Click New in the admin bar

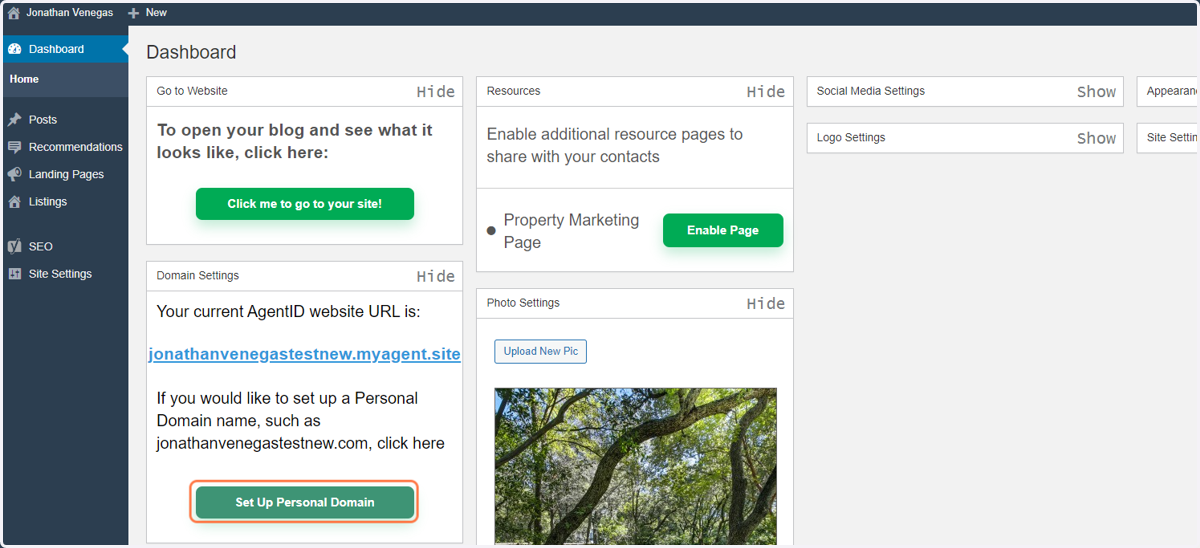156,13
